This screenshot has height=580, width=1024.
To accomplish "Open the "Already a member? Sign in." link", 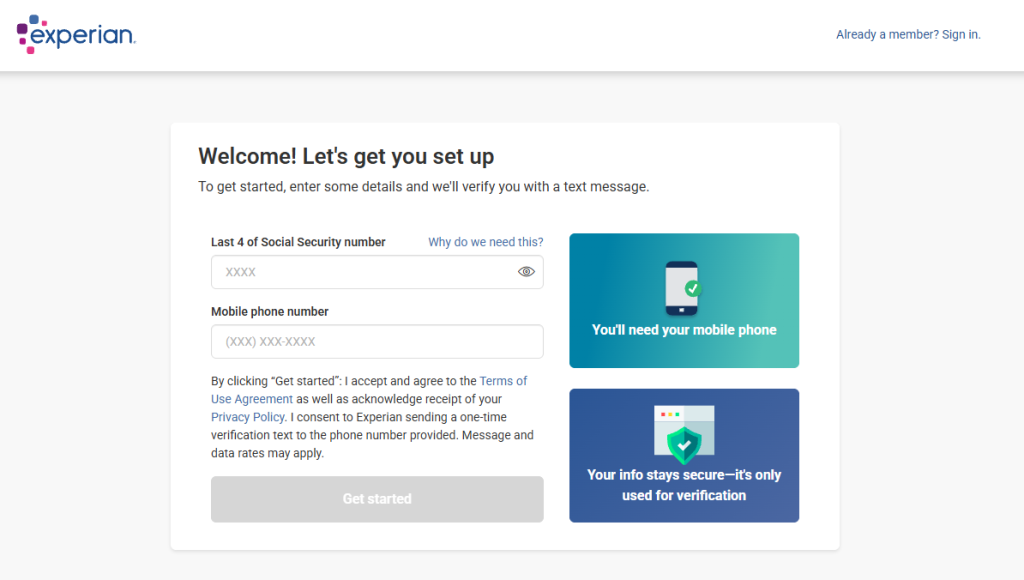I will [908, 35].
